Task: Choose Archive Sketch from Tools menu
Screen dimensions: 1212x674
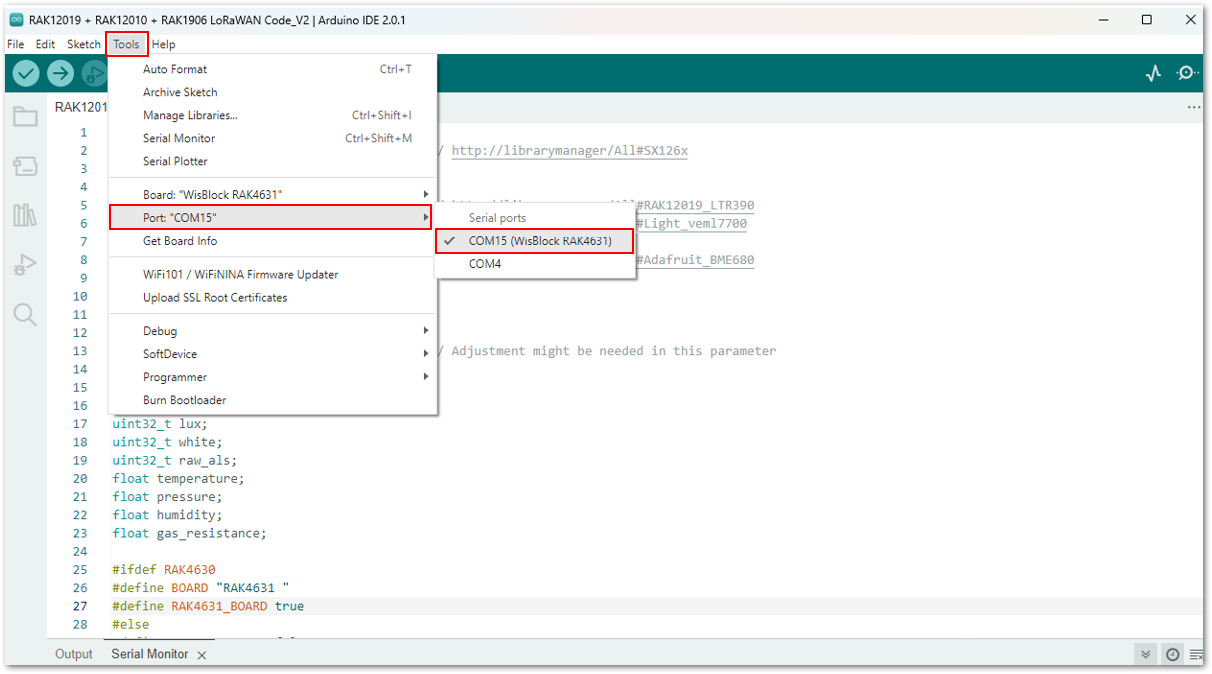Action: 272,92
